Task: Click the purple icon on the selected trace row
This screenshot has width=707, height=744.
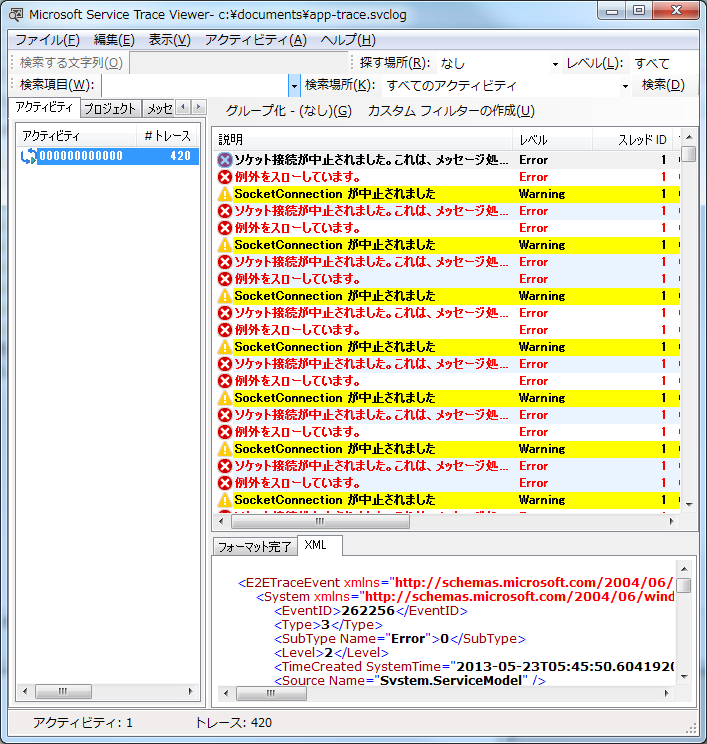Action: [224, 159]
